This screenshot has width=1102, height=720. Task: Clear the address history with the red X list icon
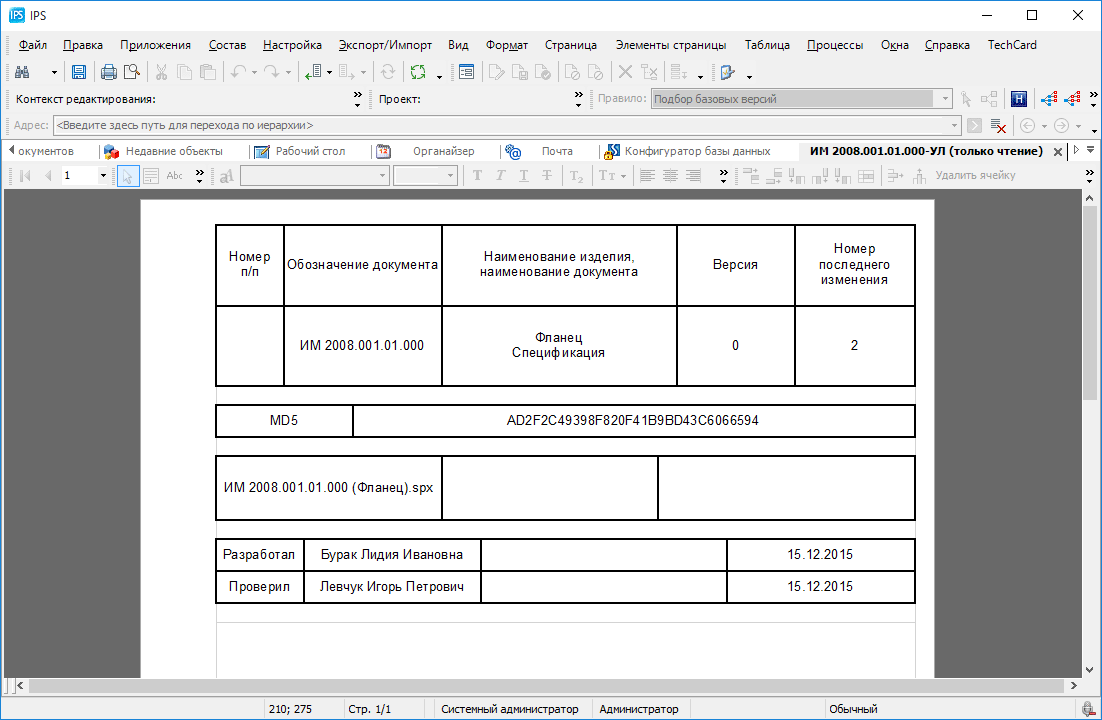pos(998,126)
